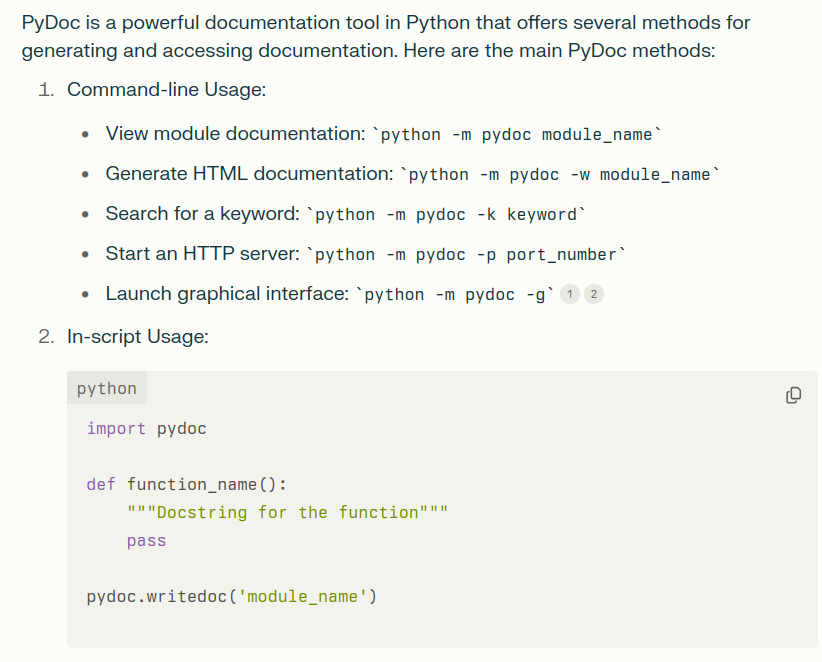This screenshot has height=662, width=822.
Task: Click 'python -m pydoc module_name' command
Action: point(516,135)
